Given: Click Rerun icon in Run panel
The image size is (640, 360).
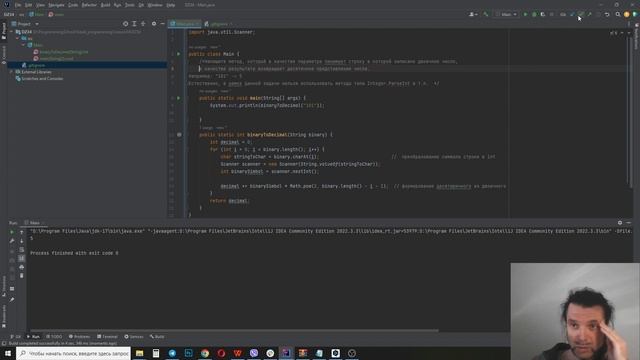Looking at the screenshot, I should (x=12, y=232).
